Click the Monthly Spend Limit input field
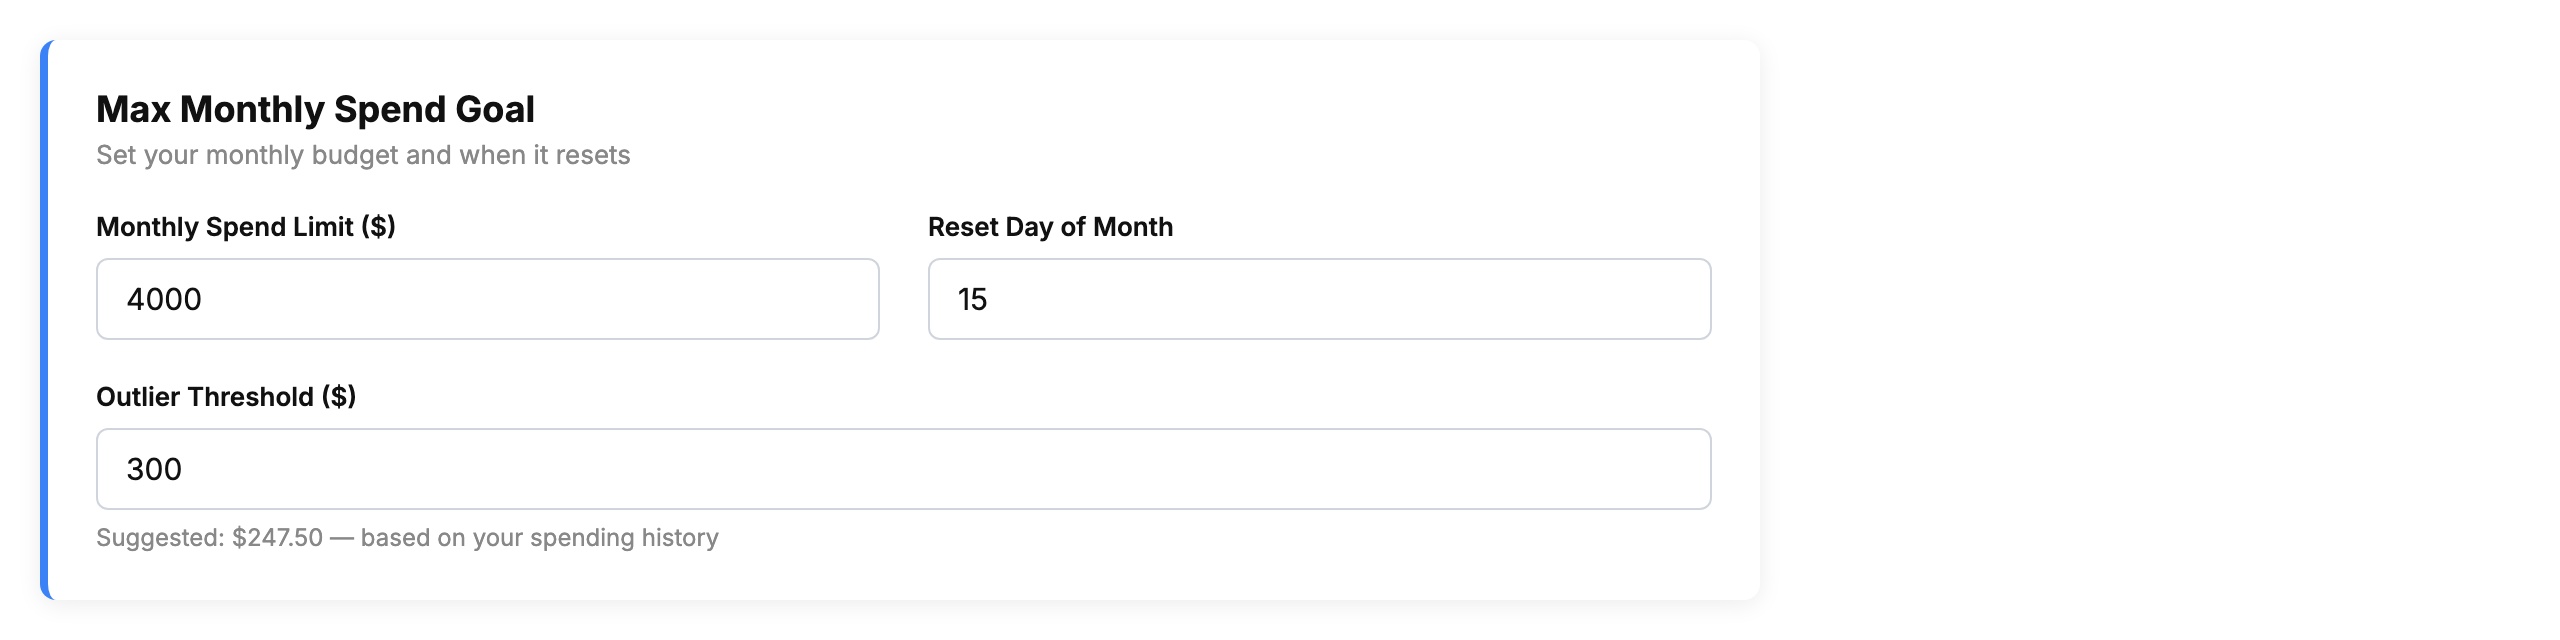 (x=487, y=299)
